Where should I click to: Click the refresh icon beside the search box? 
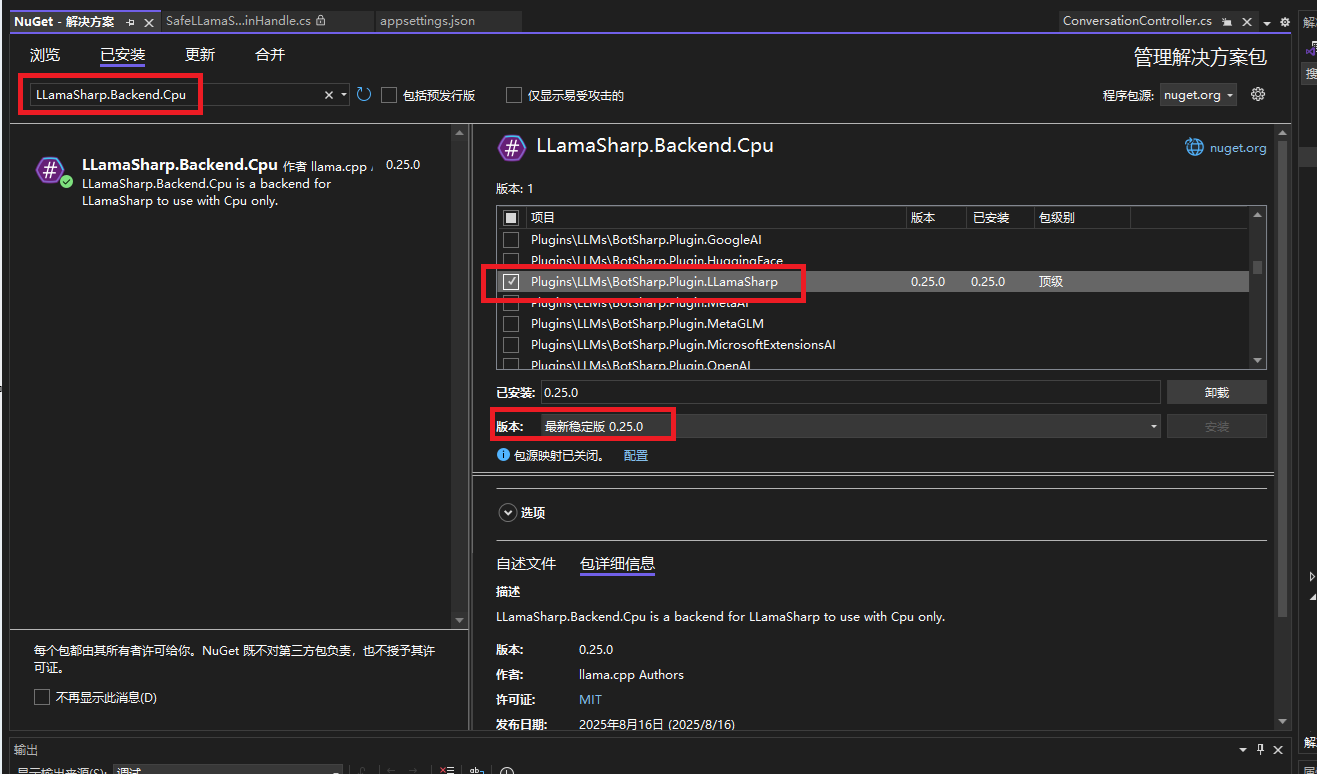364,94
